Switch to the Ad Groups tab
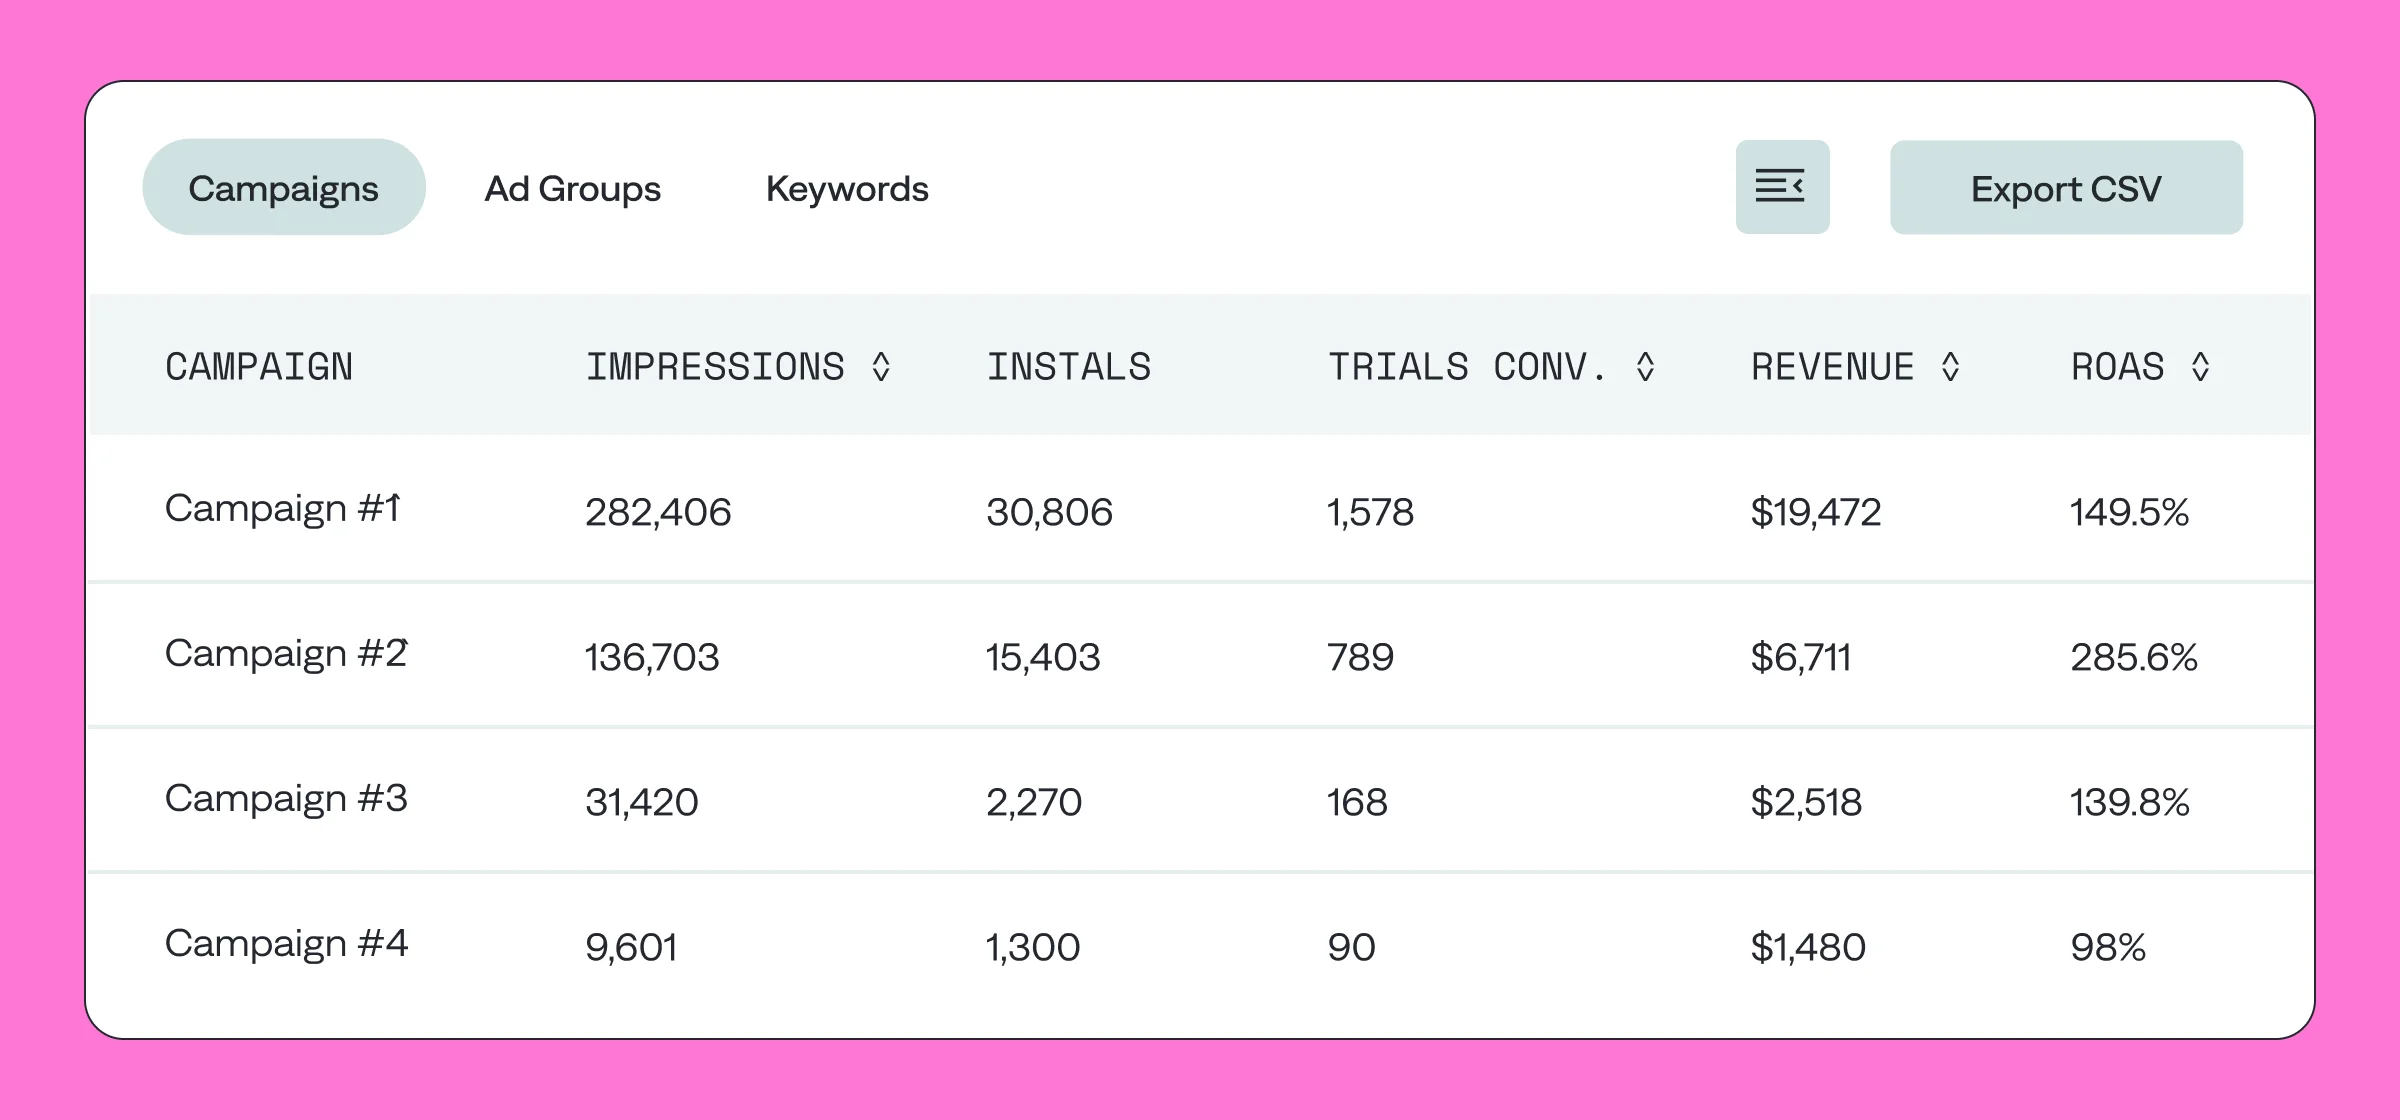 pos(572,188)
